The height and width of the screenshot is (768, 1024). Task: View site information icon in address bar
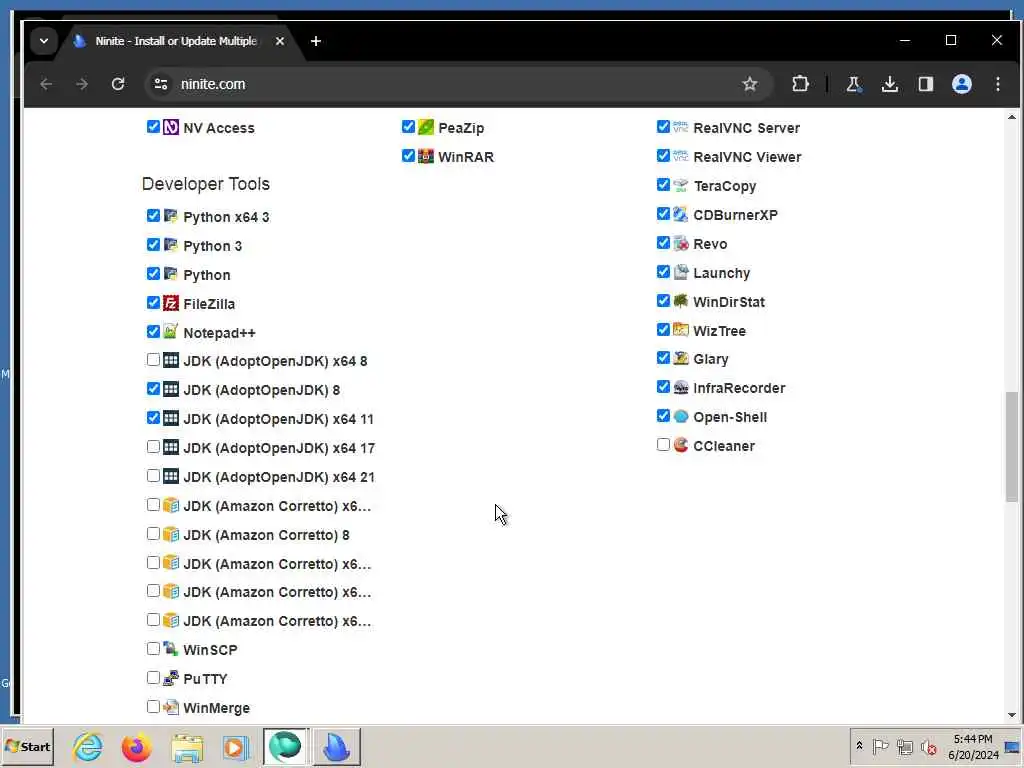(161, 84)
